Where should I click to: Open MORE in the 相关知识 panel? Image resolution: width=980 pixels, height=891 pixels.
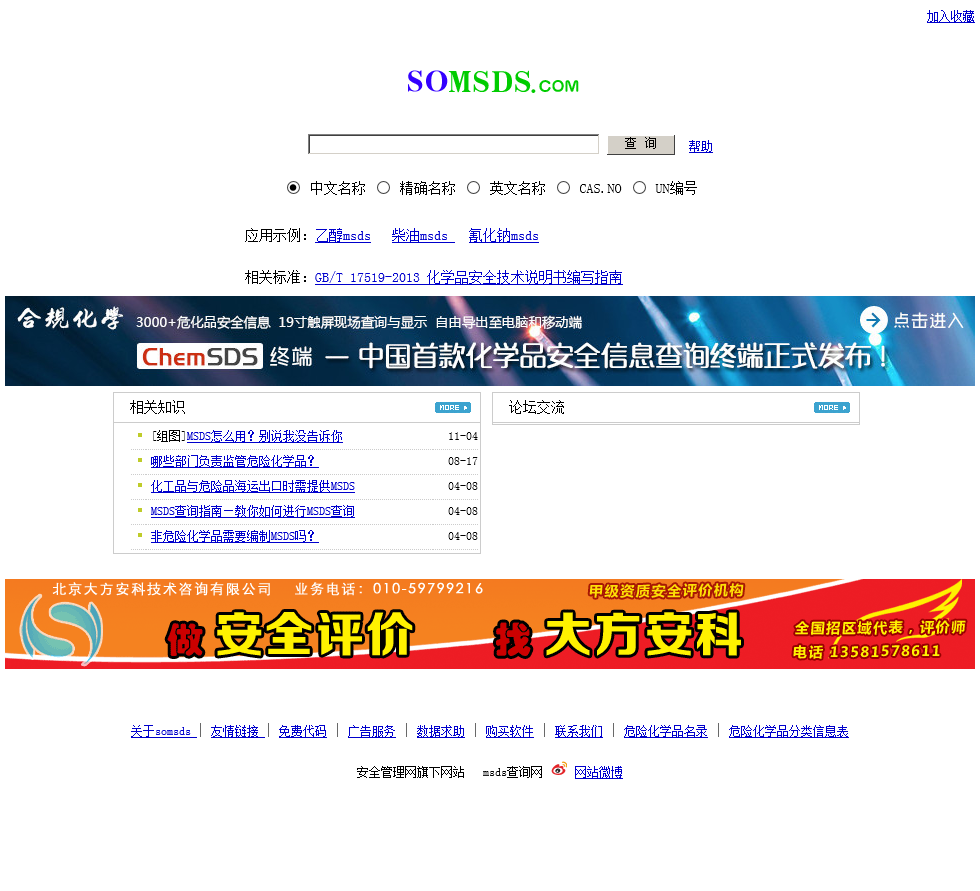point(452,407)
